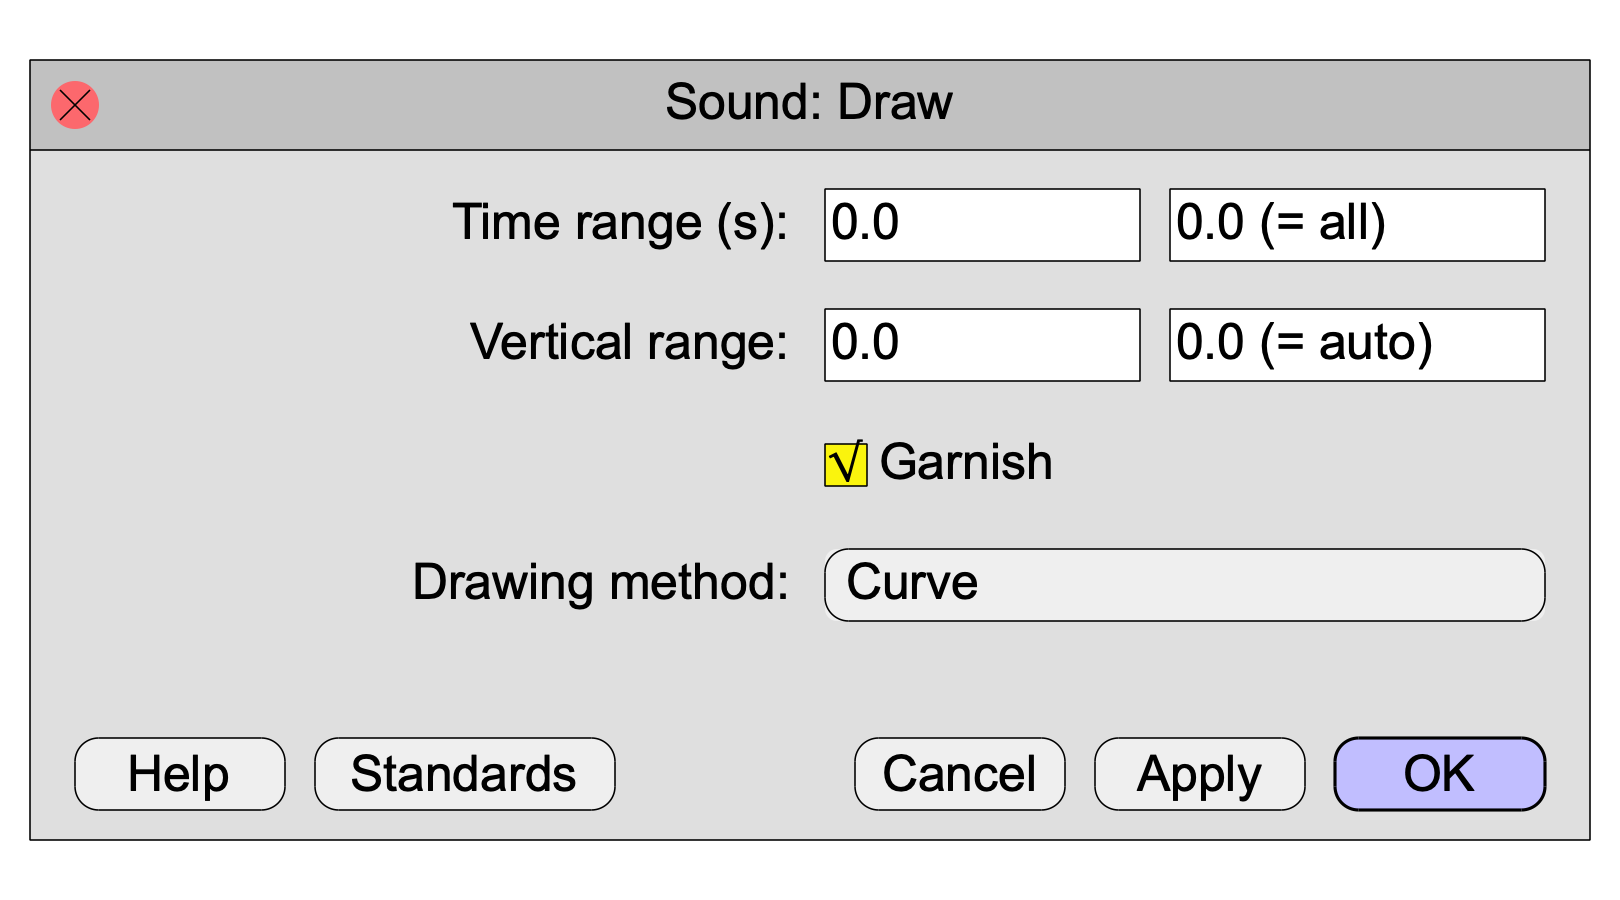Click the Sound: Draw title bar text
The width and height of the screenshot is (1620, 900).
pyautogui.click(x=809, y=102)
